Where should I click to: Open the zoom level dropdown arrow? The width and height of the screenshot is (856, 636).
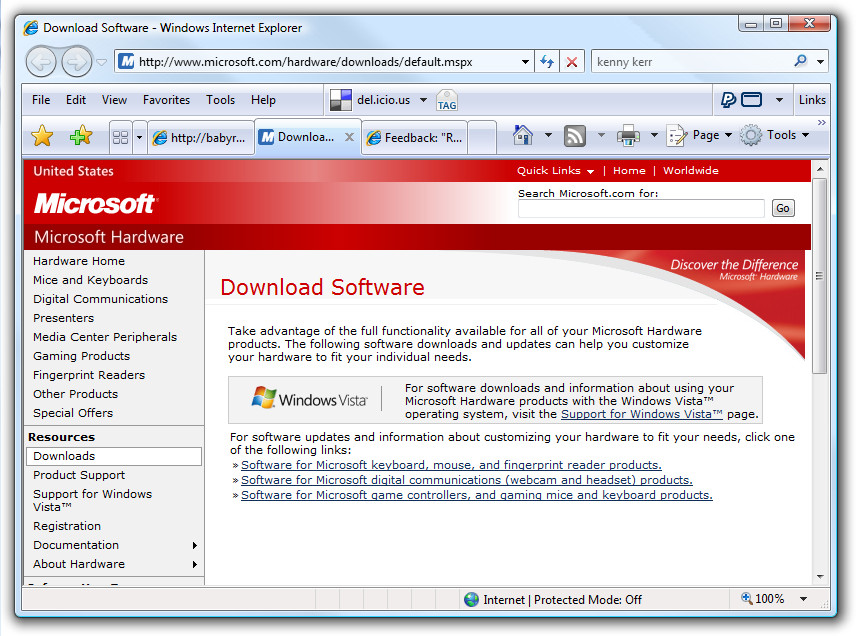coord(803,599)
